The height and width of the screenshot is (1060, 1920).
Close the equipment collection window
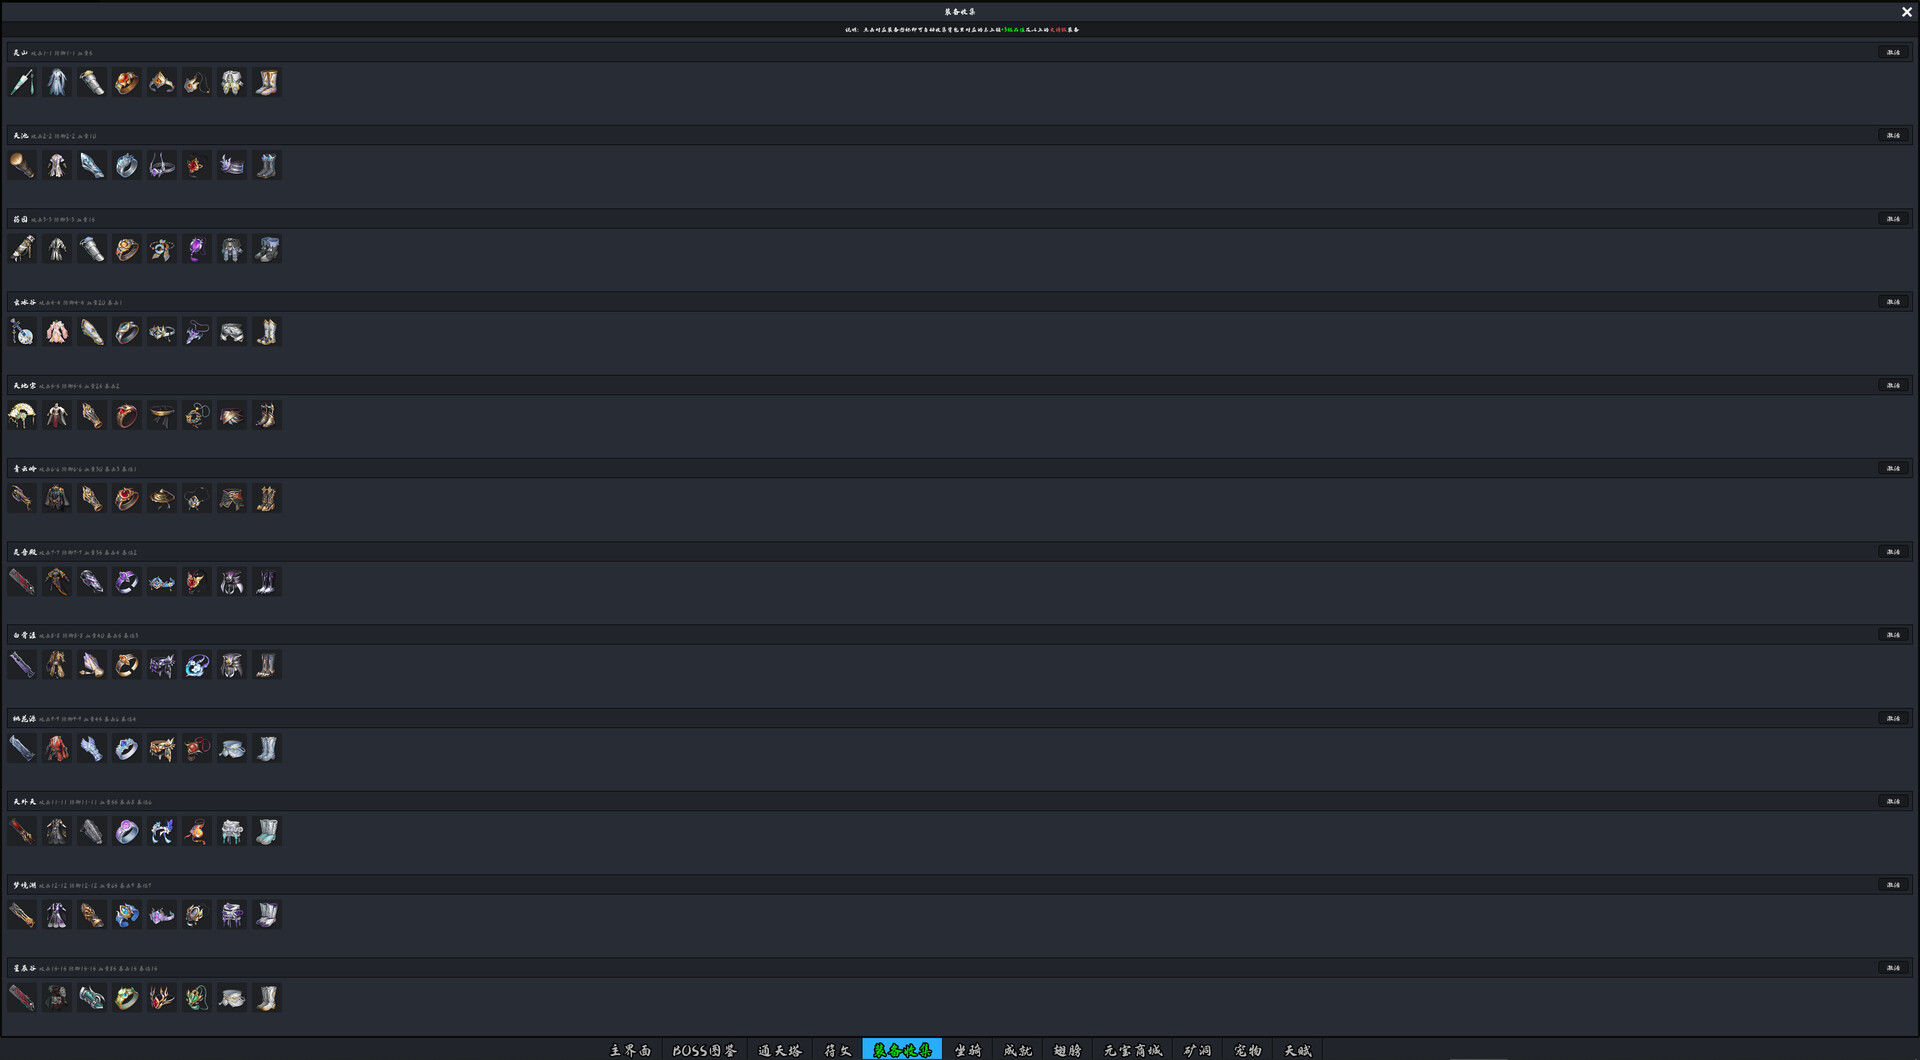[1906, 12]
